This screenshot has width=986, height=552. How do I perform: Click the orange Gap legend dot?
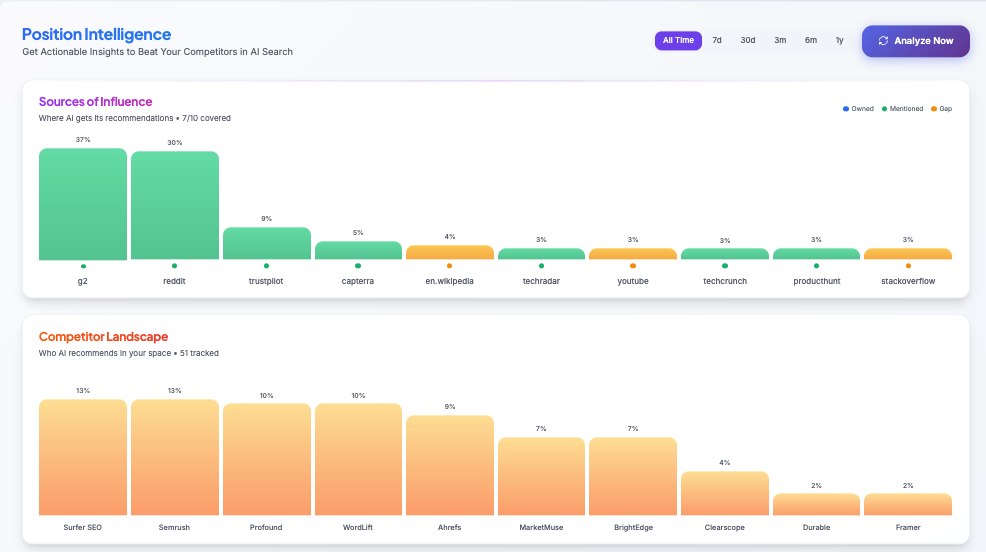click(x=934, y=109)
